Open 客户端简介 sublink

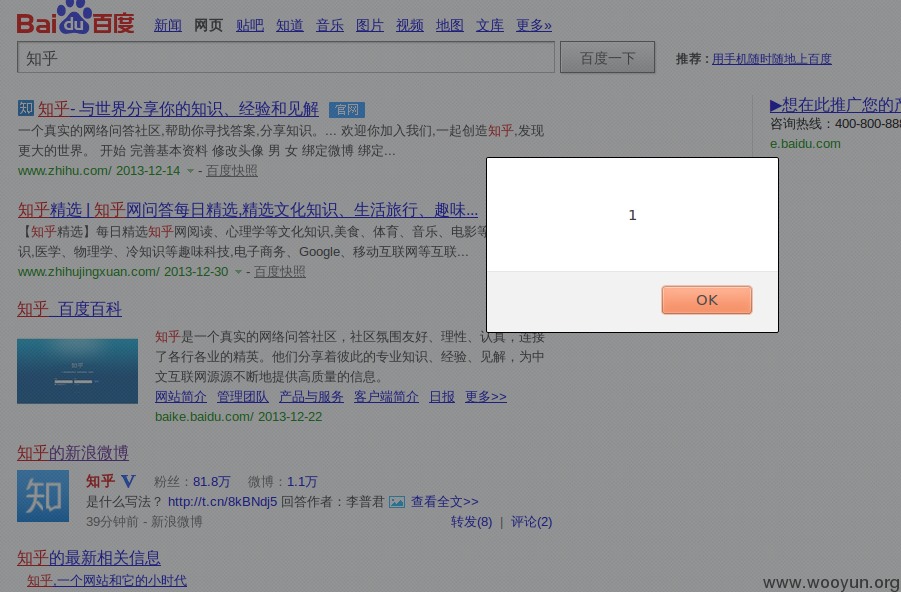click(386, 397)
